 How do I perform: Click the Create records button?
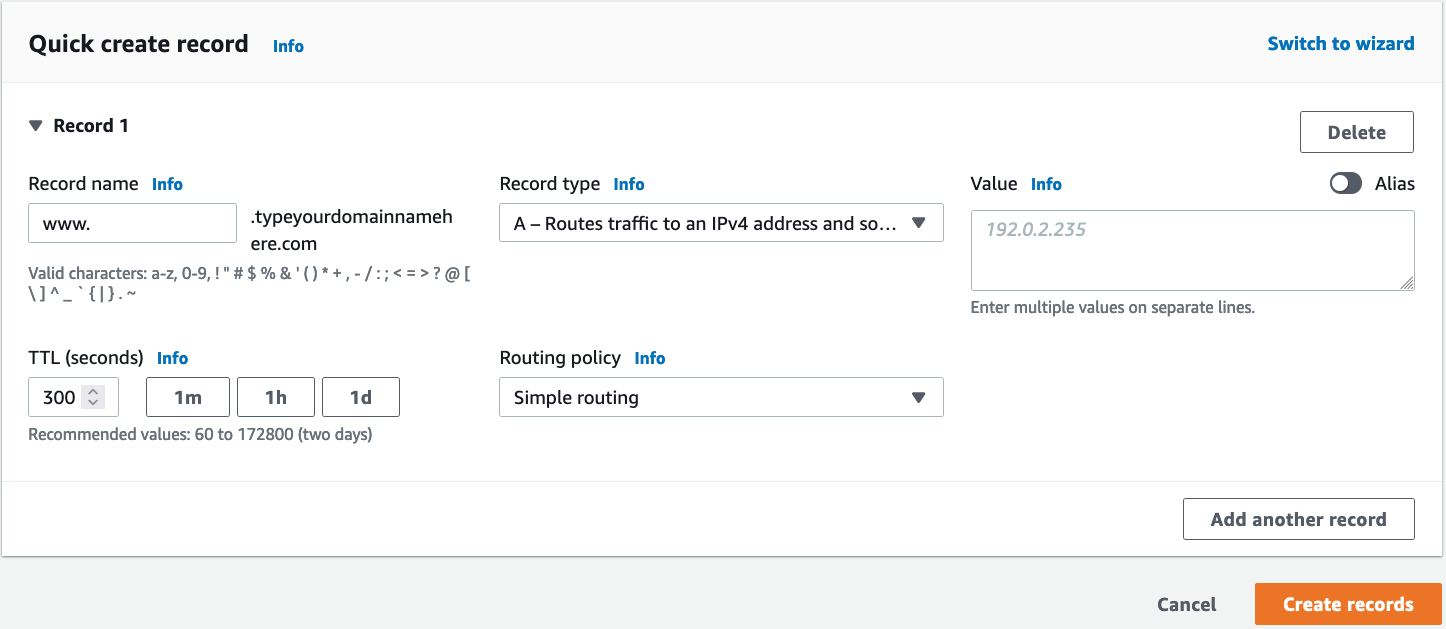[x=1347, y=604]
